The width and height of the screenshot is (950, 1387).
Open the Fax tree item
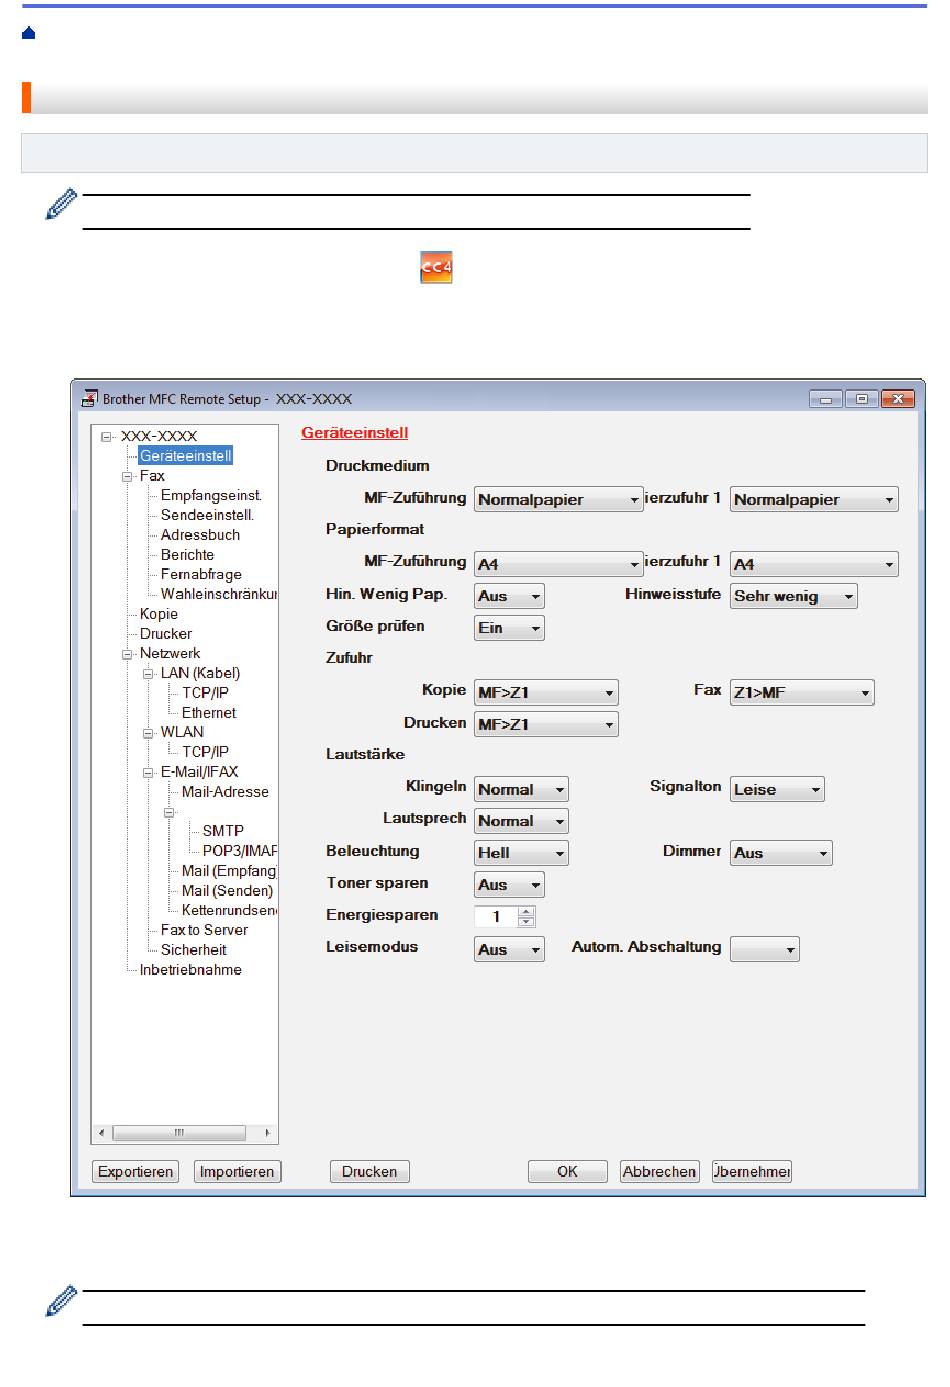tap(152, 476)
